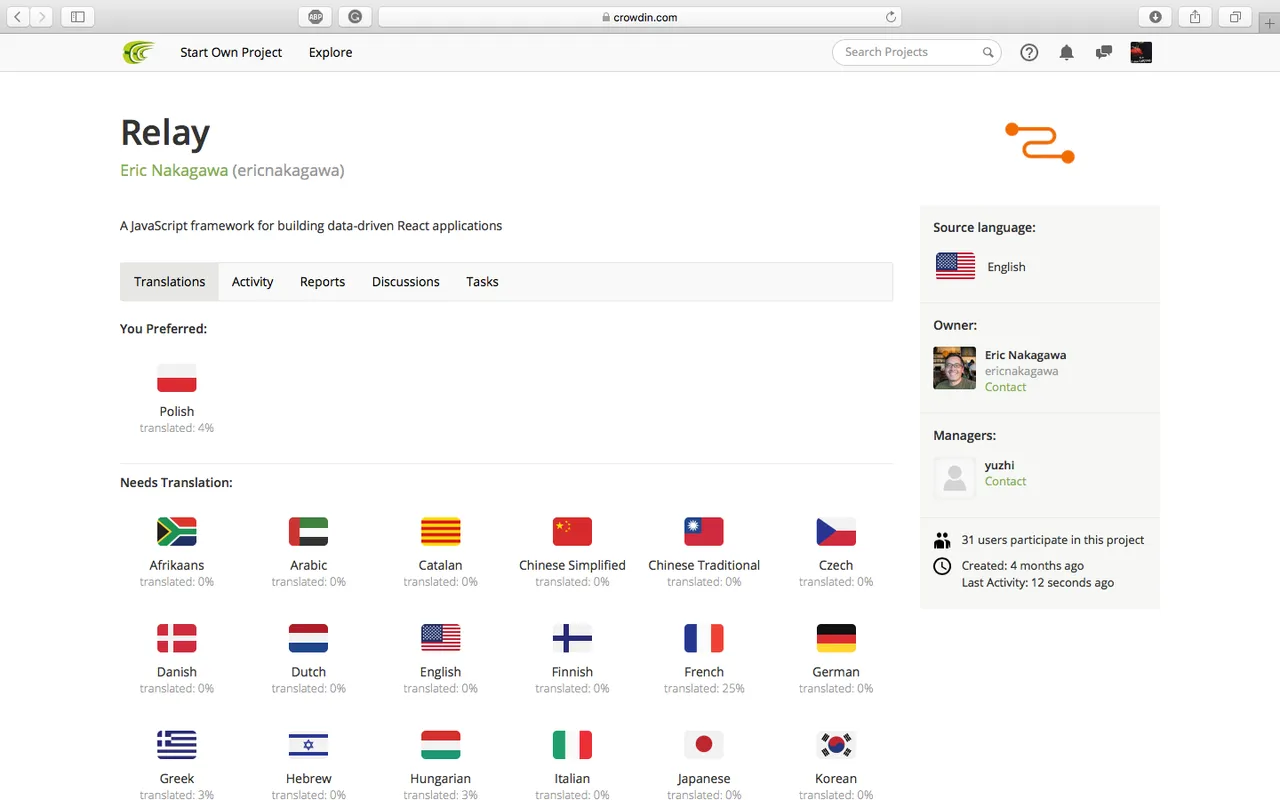Select the French flag icon
Viewport: 1280px width, 800px height.
pyautogui.click(x=704, y=638)
